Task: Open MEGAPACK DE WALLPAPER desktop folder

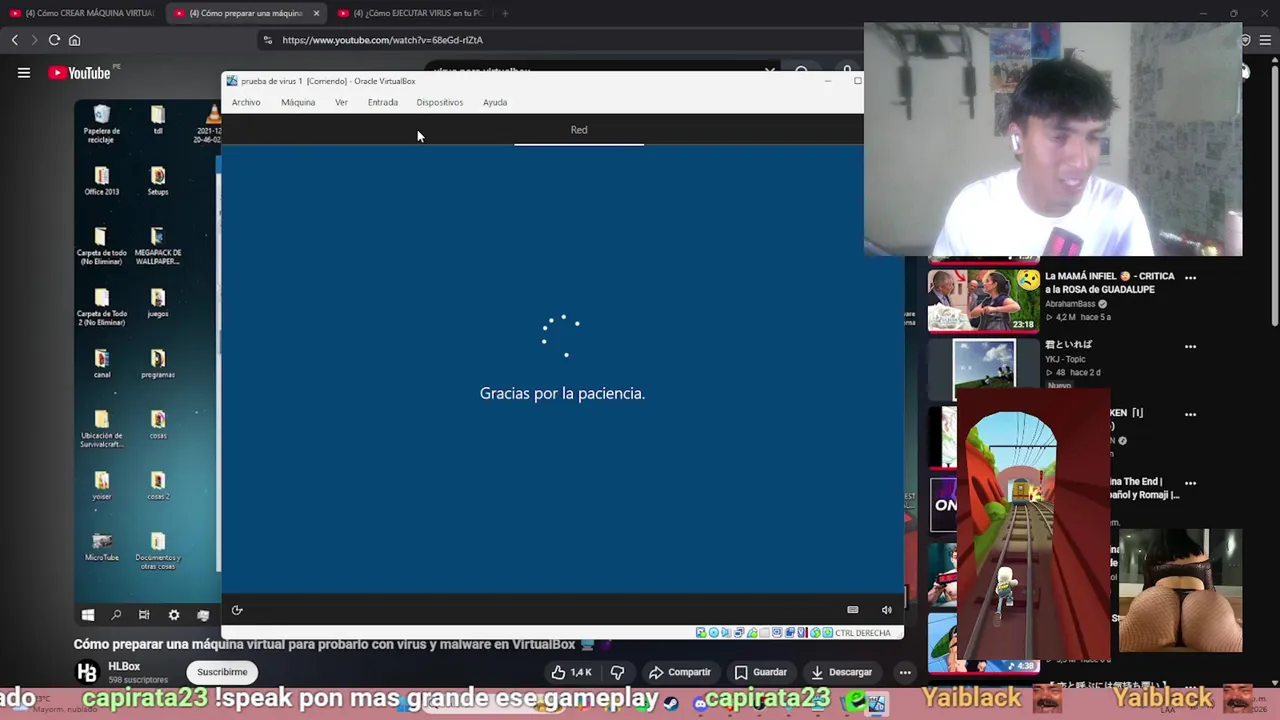Action: (158, 246)
